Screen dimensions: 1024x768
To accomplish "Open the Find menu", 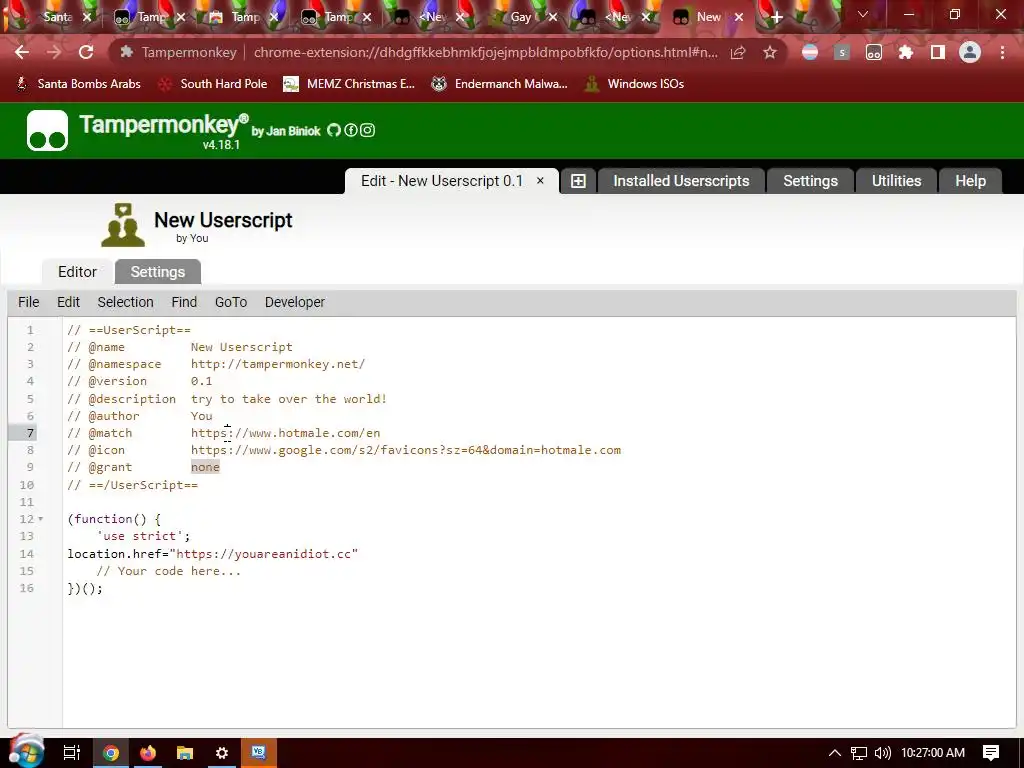I will [184, 302].
